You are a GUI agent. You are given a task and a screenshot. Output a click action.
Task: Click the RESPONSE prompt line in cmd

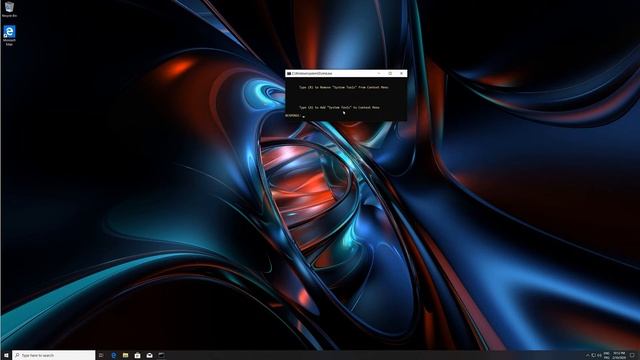295,116
